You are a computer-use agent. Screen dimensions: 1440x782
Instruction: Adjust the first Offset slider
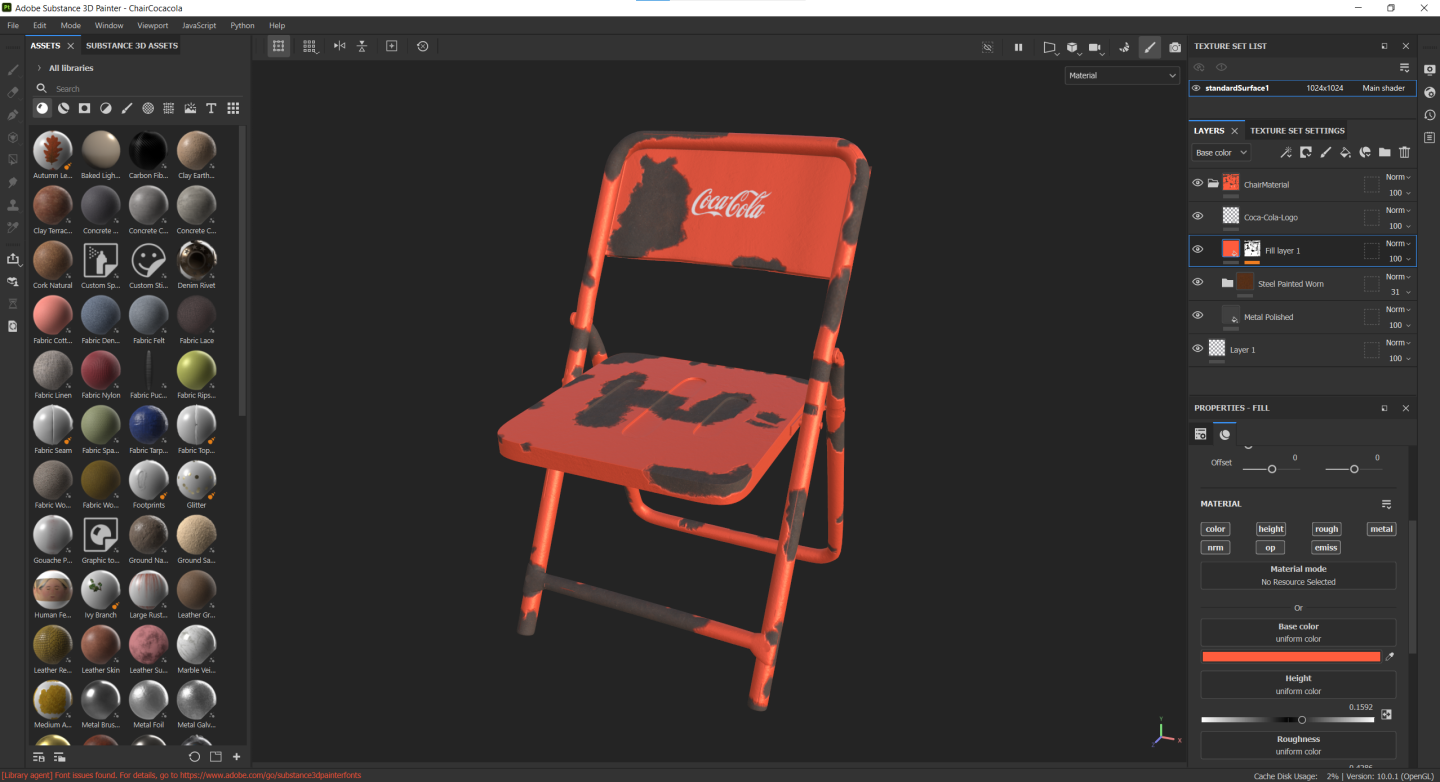[x=1271, y=469]
